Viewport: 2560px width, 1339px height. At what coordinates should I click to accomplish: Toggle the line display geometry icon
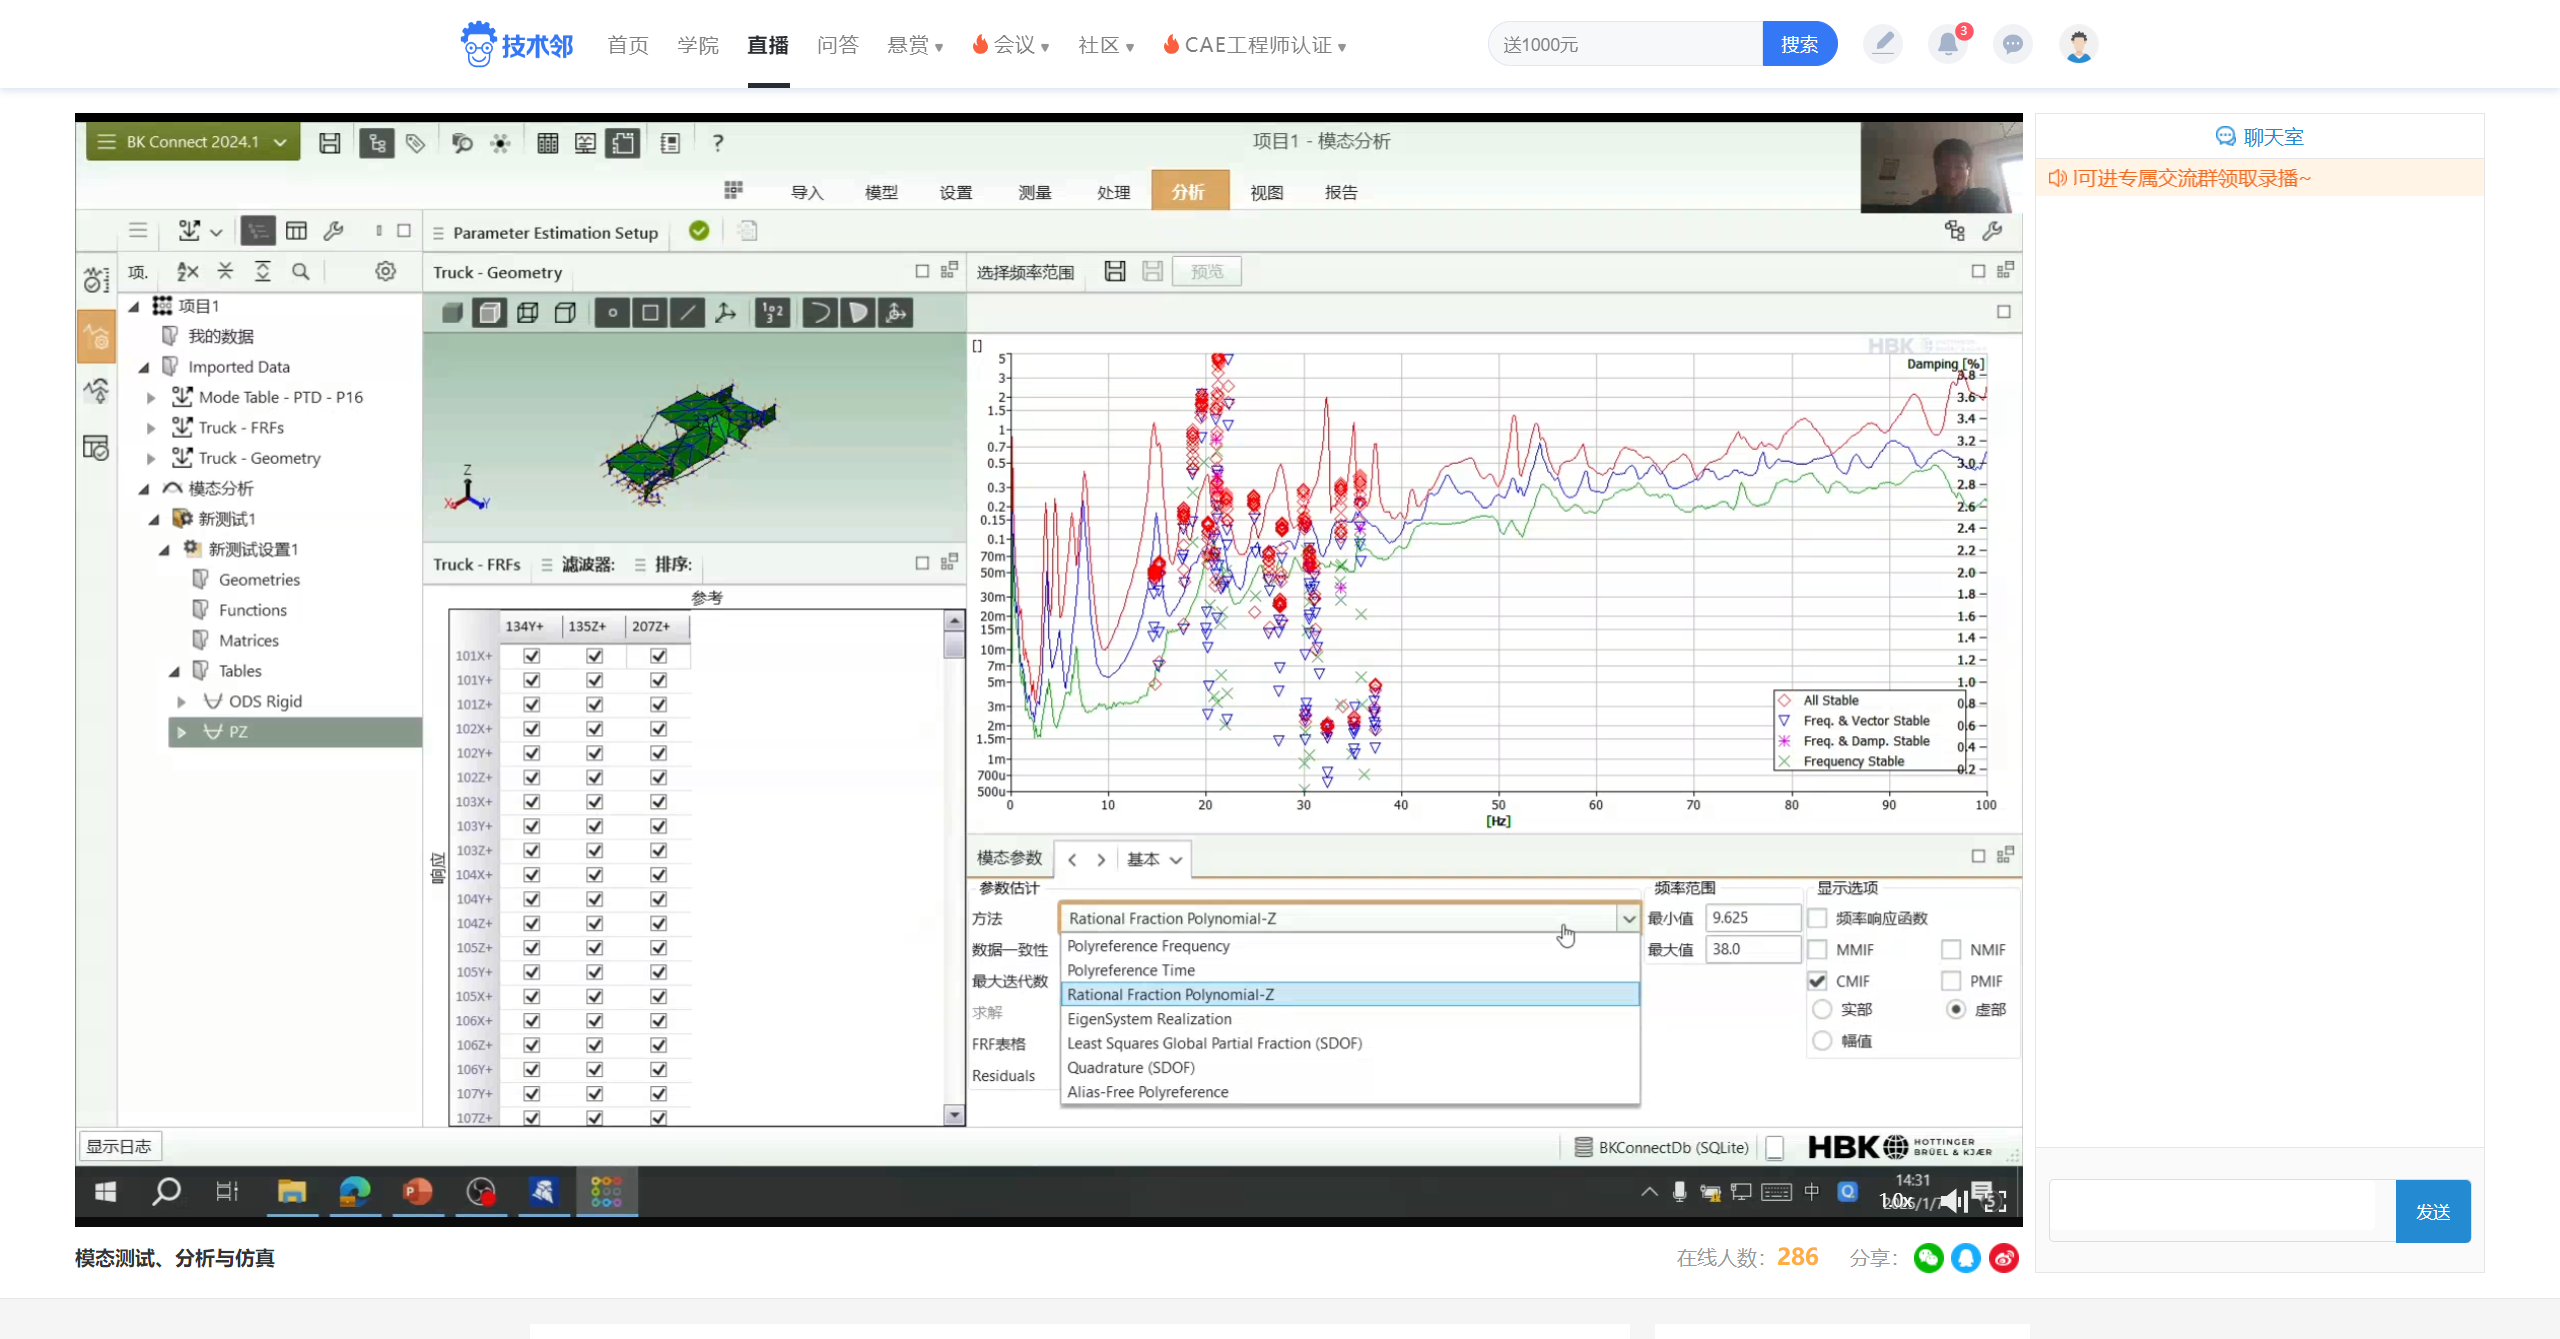[687, 313]
